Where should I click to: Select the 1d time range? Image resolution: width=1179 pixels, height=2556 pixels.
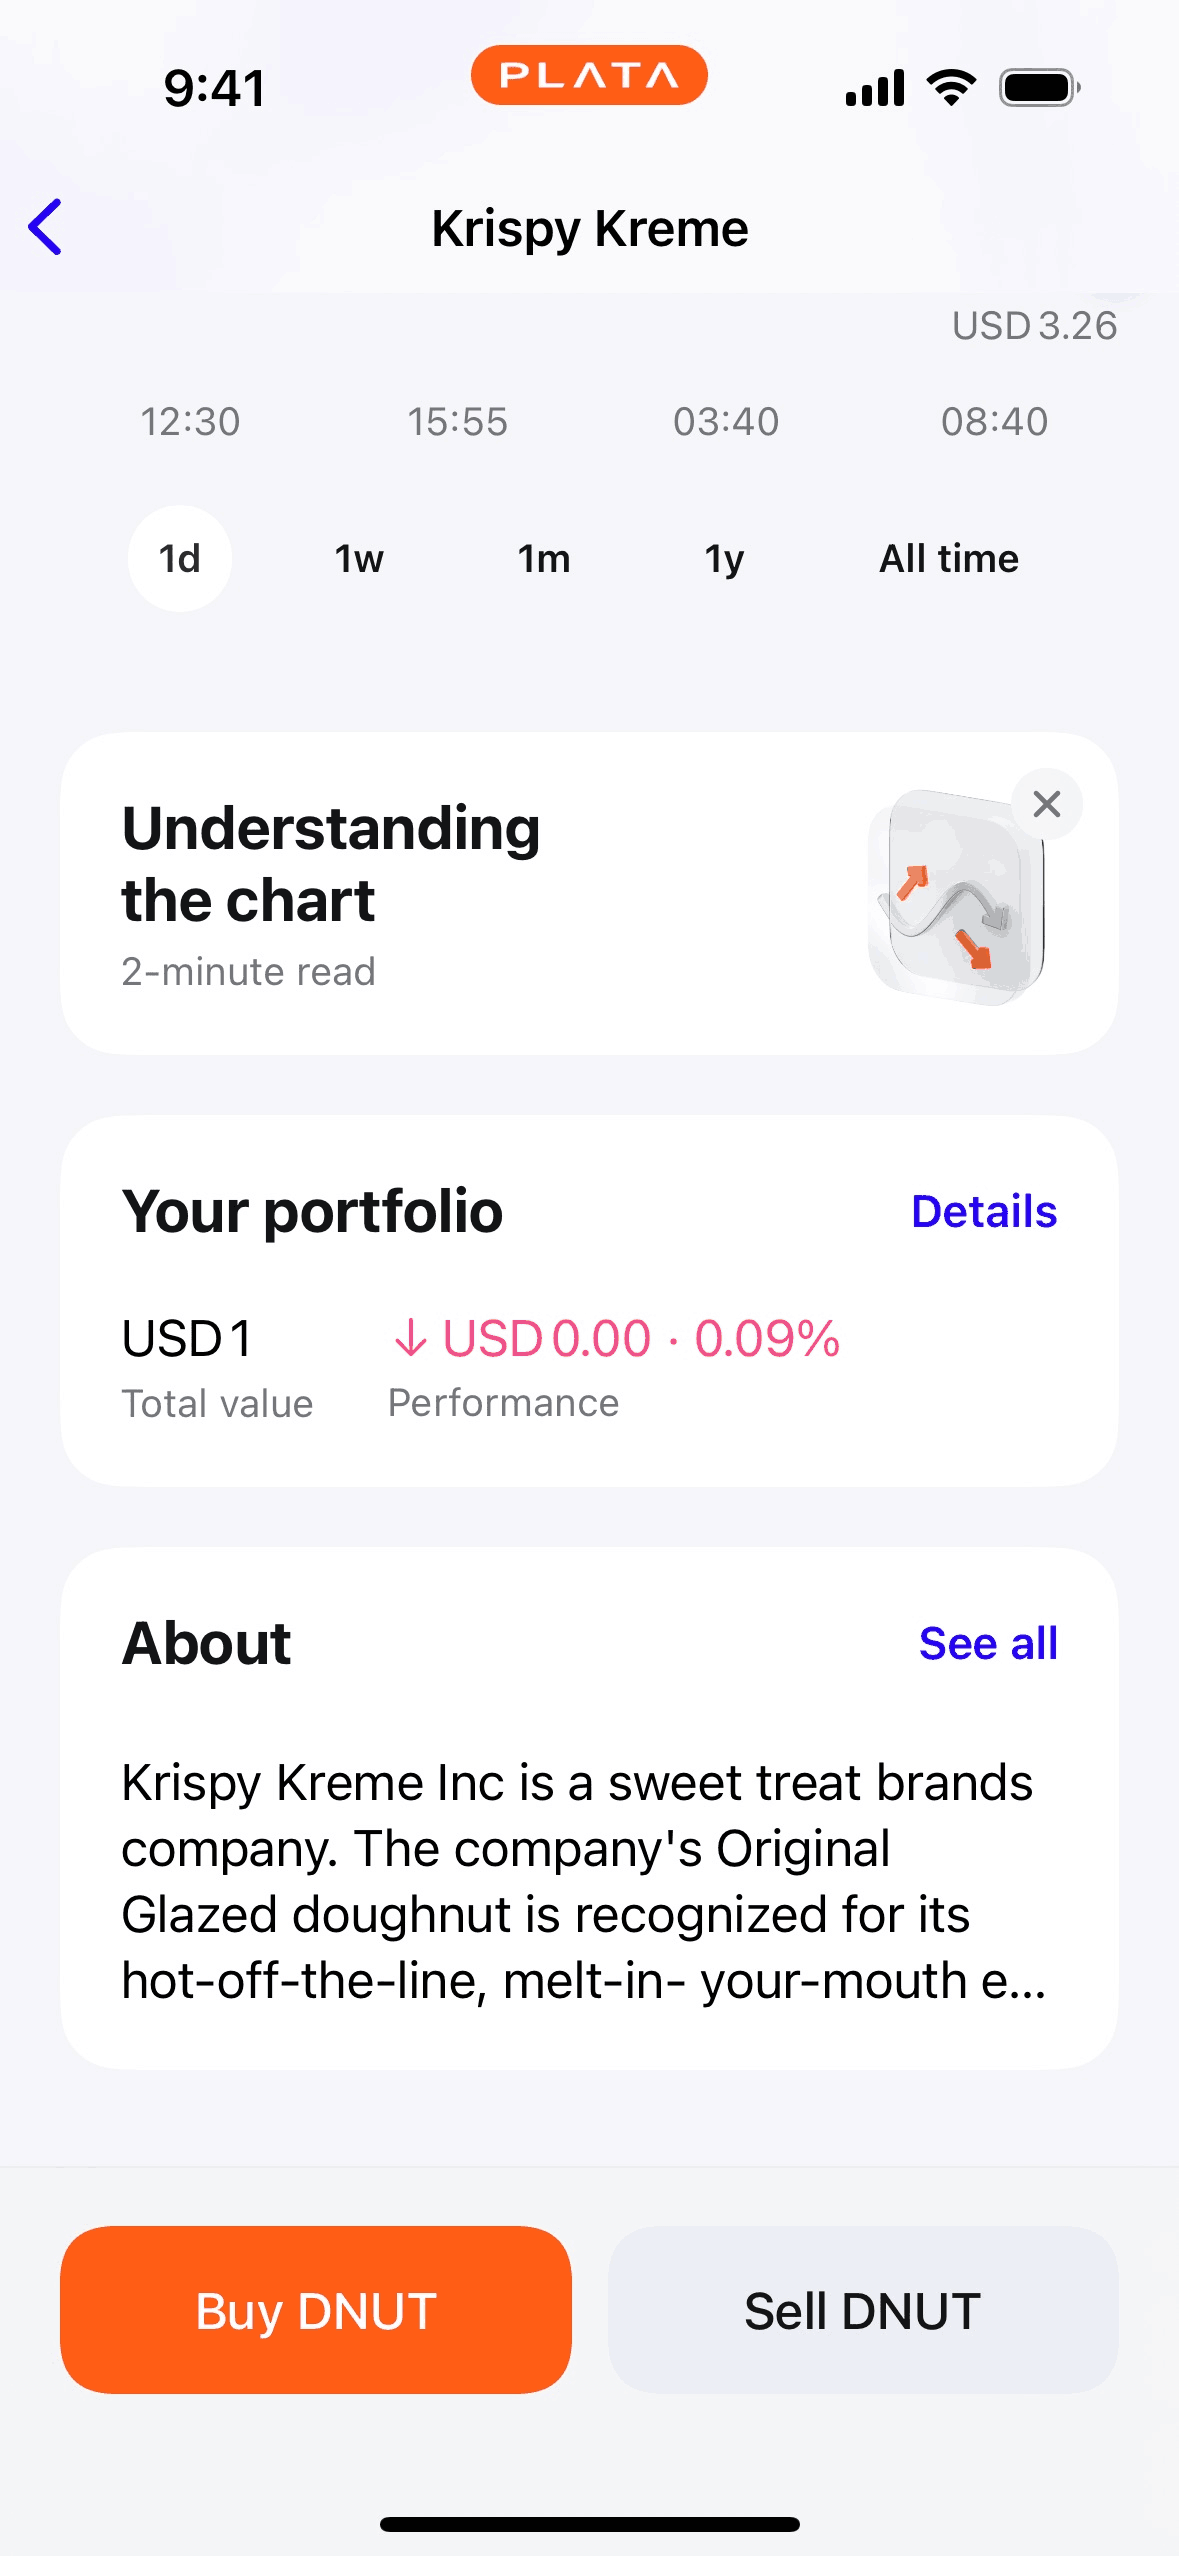180,559
